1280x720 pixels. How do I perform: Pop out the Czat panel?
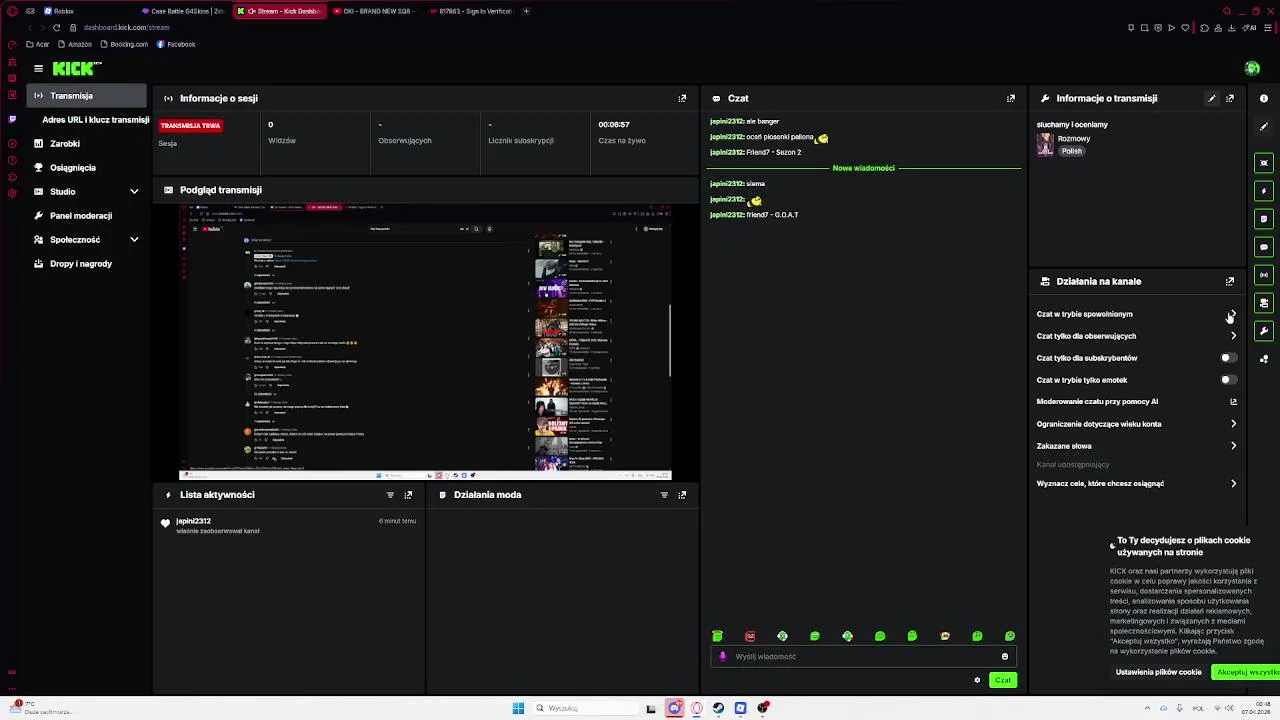[1011, 98]
